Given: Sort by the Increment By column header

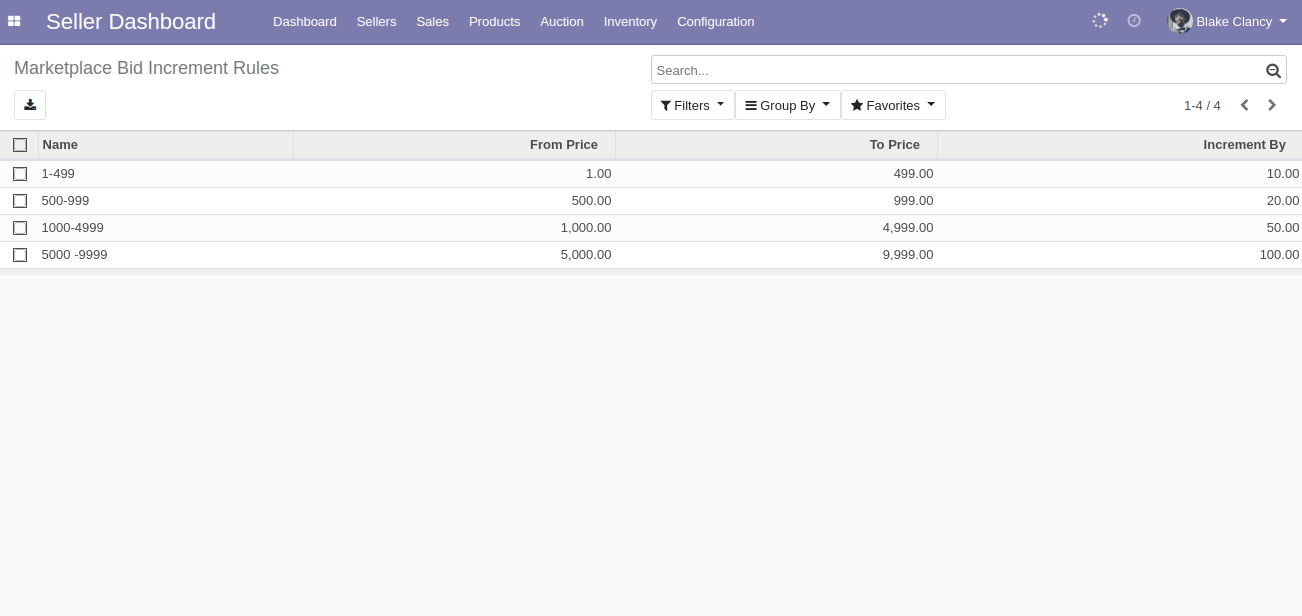Looking at the screenshot, I should tap(1120, 145).
